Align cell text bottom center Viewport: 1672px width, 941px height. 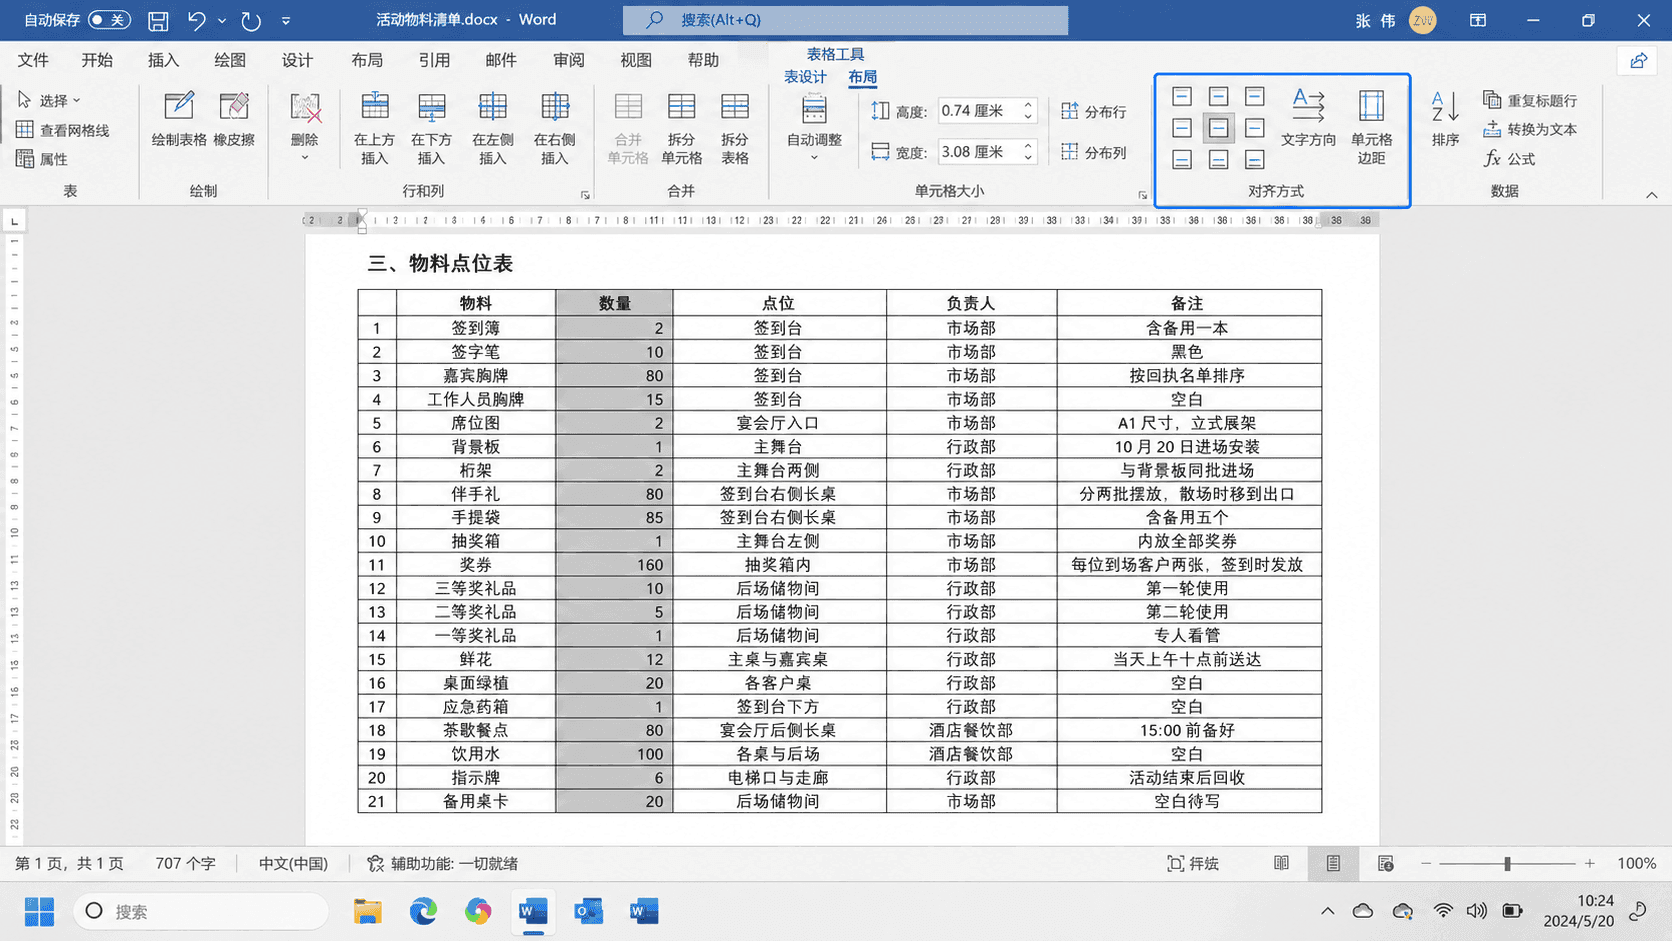click(x=1218, y=159)
